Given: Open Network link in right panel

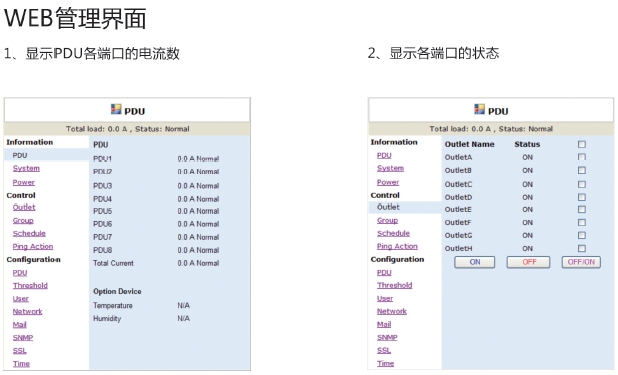Looking at the screenshot, I should (x=391, y=311).
